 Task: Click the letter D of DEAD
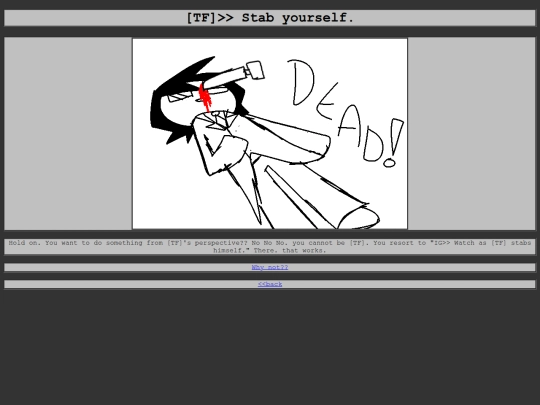click(x=303, y=83)
